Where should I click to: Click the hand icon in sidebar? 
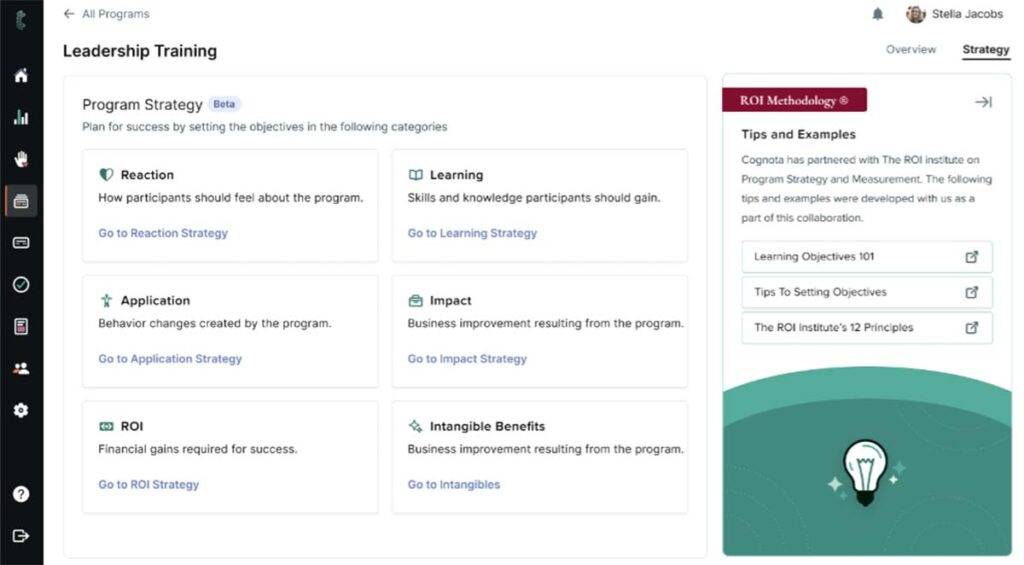(x=21, y=159)
